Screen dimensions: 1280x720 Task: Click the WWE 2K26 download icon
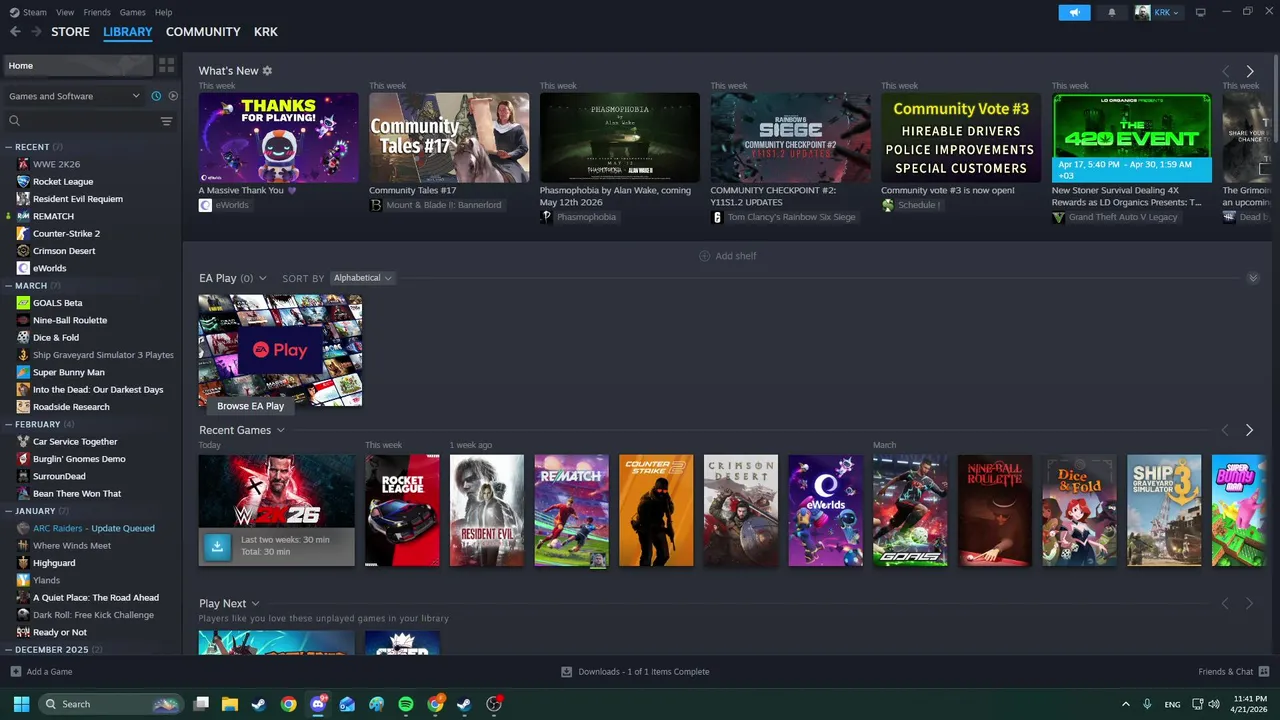click(216, 546)
